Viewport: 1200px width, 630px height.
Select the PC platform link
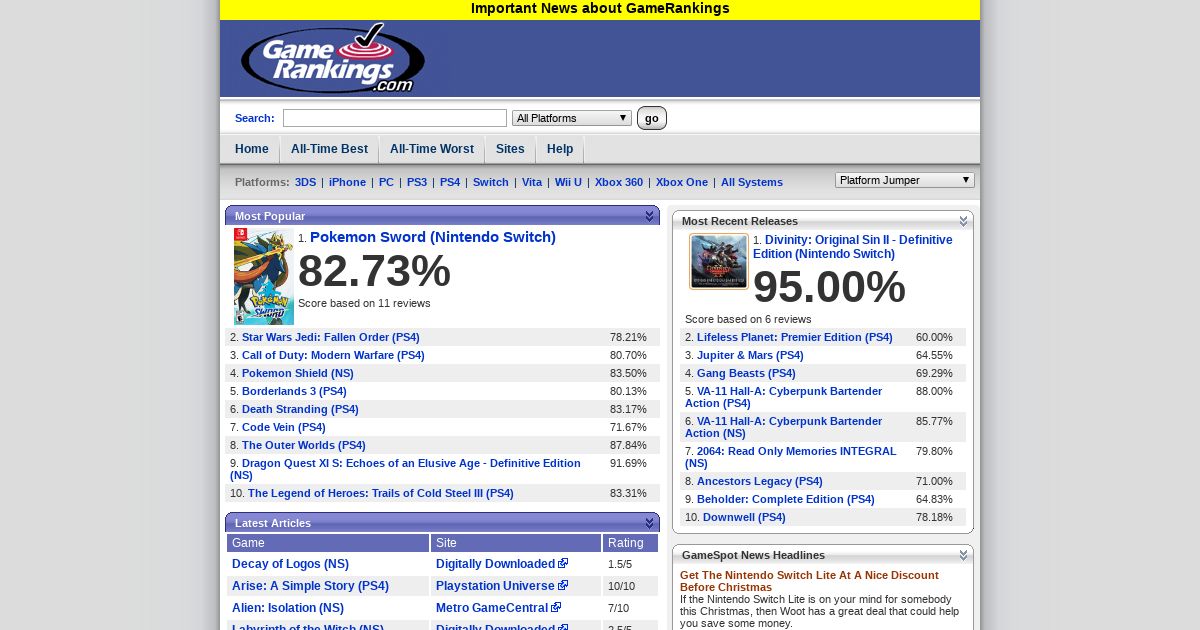point(386,182)
